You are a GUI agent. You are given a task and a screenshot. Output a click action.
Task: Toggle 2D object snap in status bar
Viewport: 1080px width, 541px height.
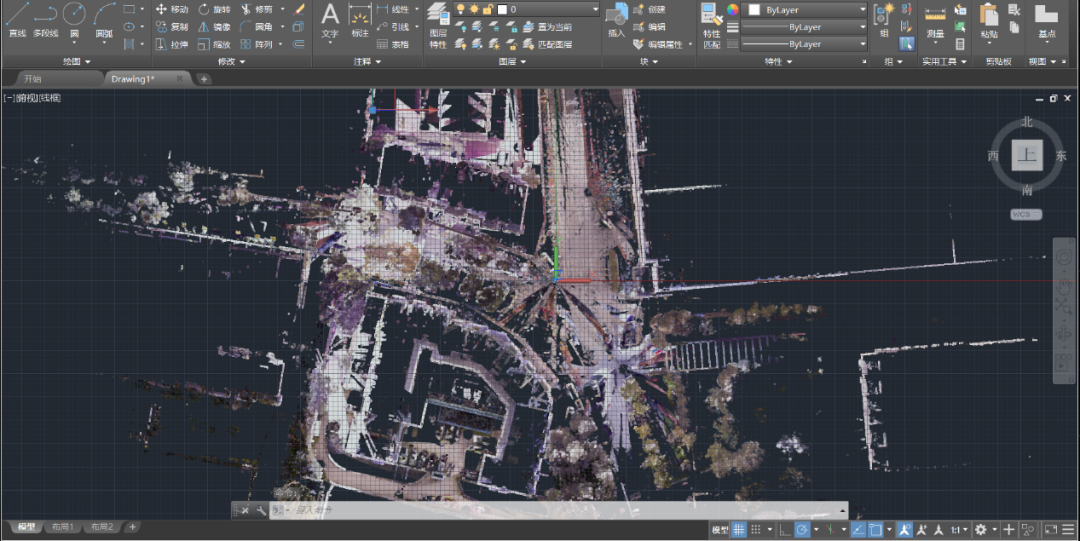(875, 529)
